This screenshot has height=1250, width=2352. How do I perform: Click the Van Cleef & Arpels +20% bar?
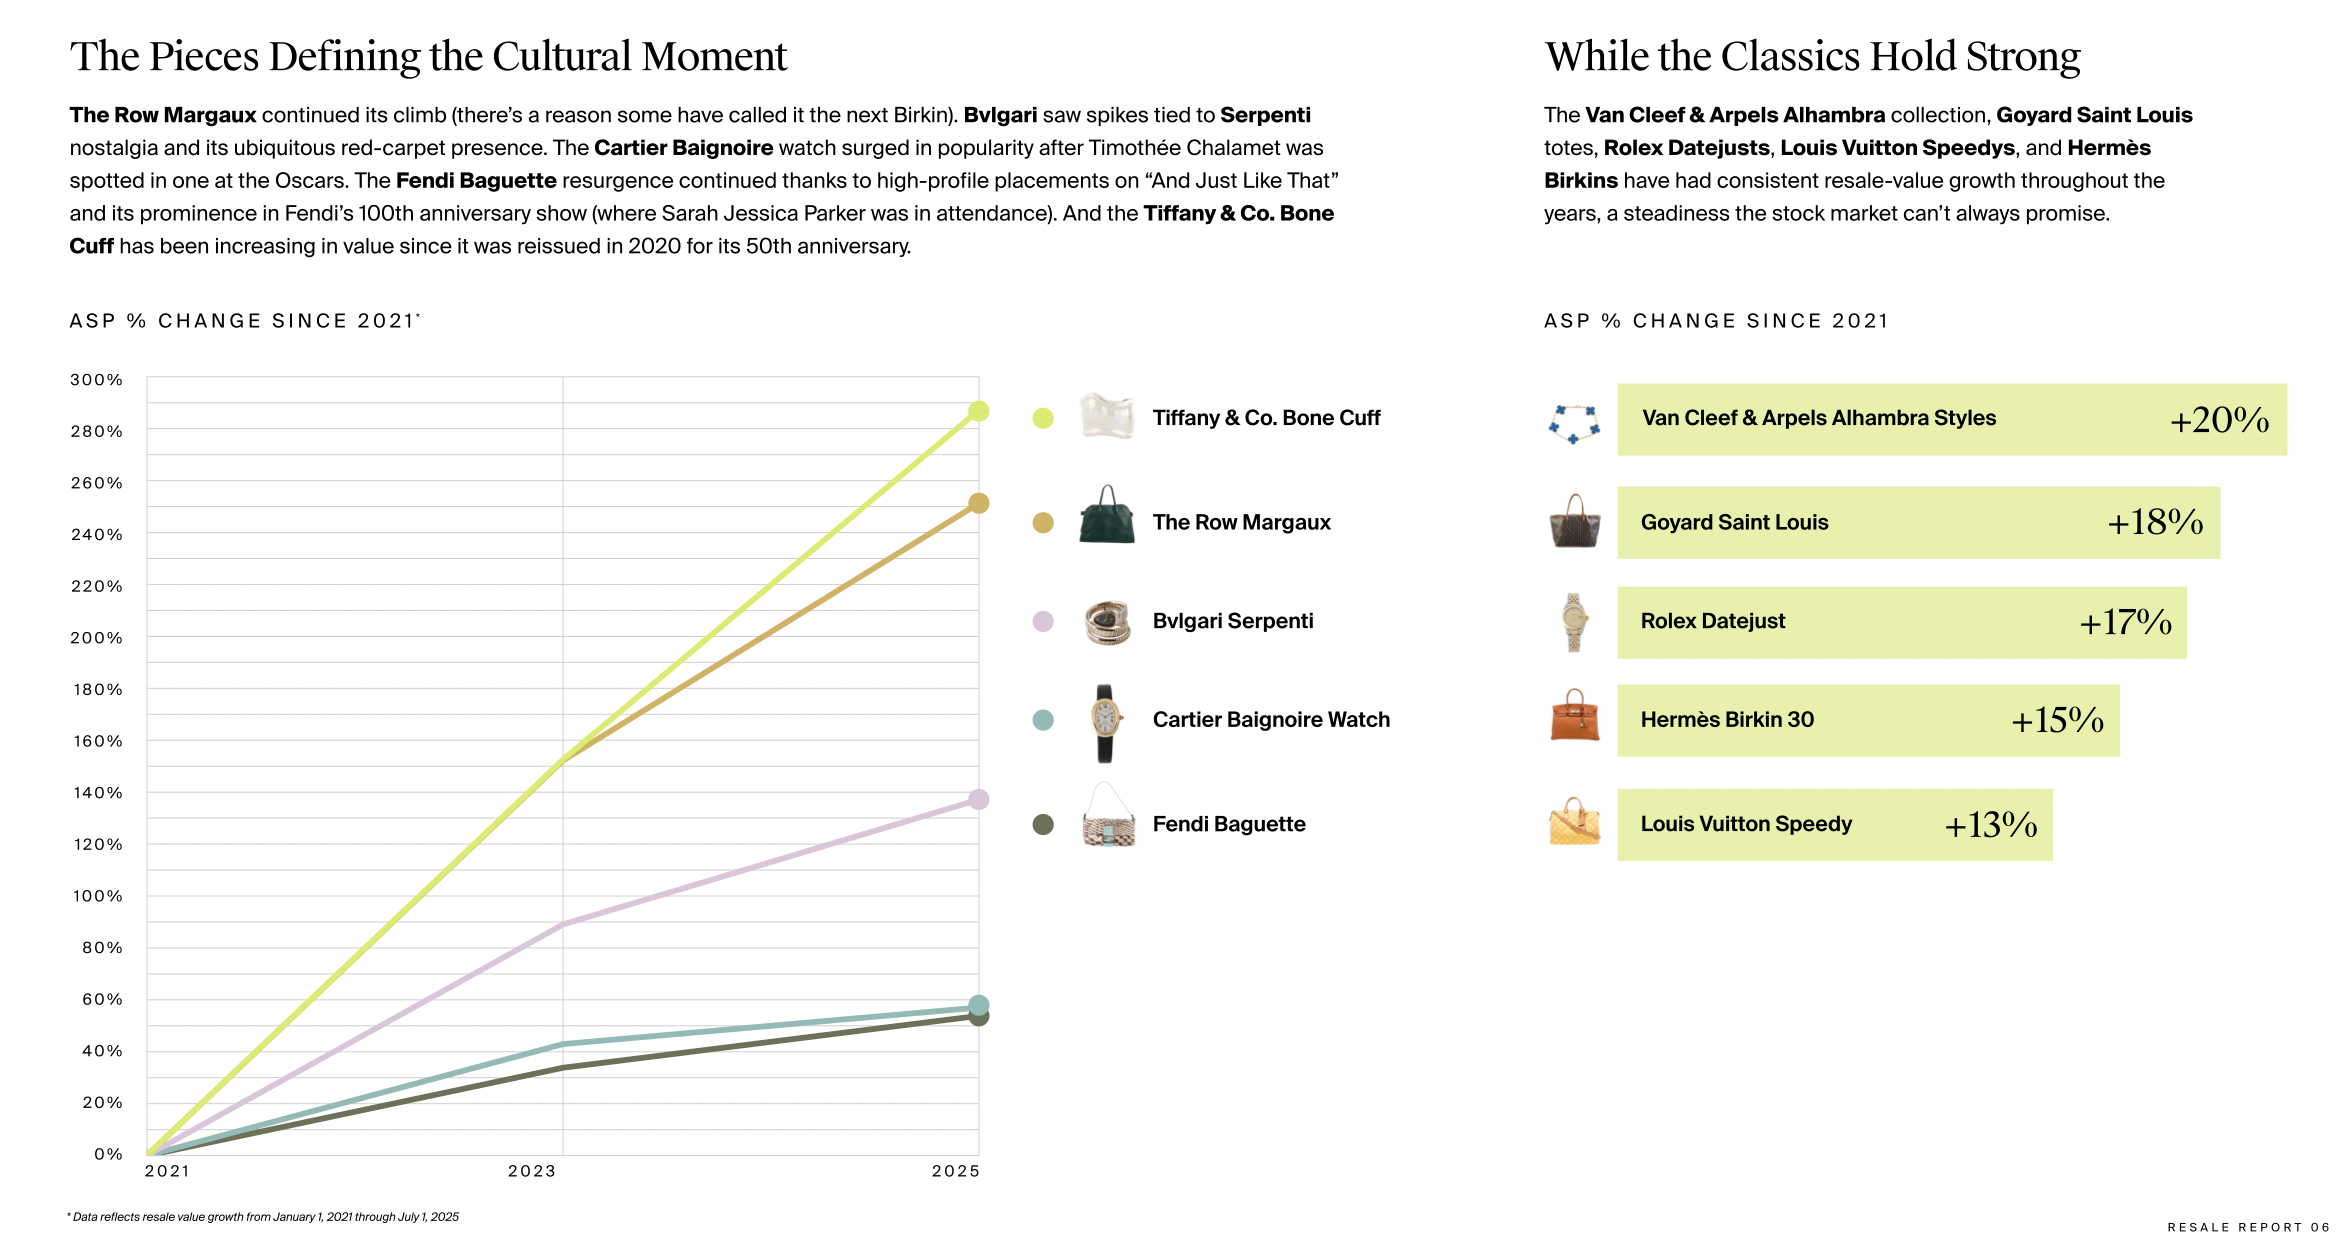(1951, 419)
